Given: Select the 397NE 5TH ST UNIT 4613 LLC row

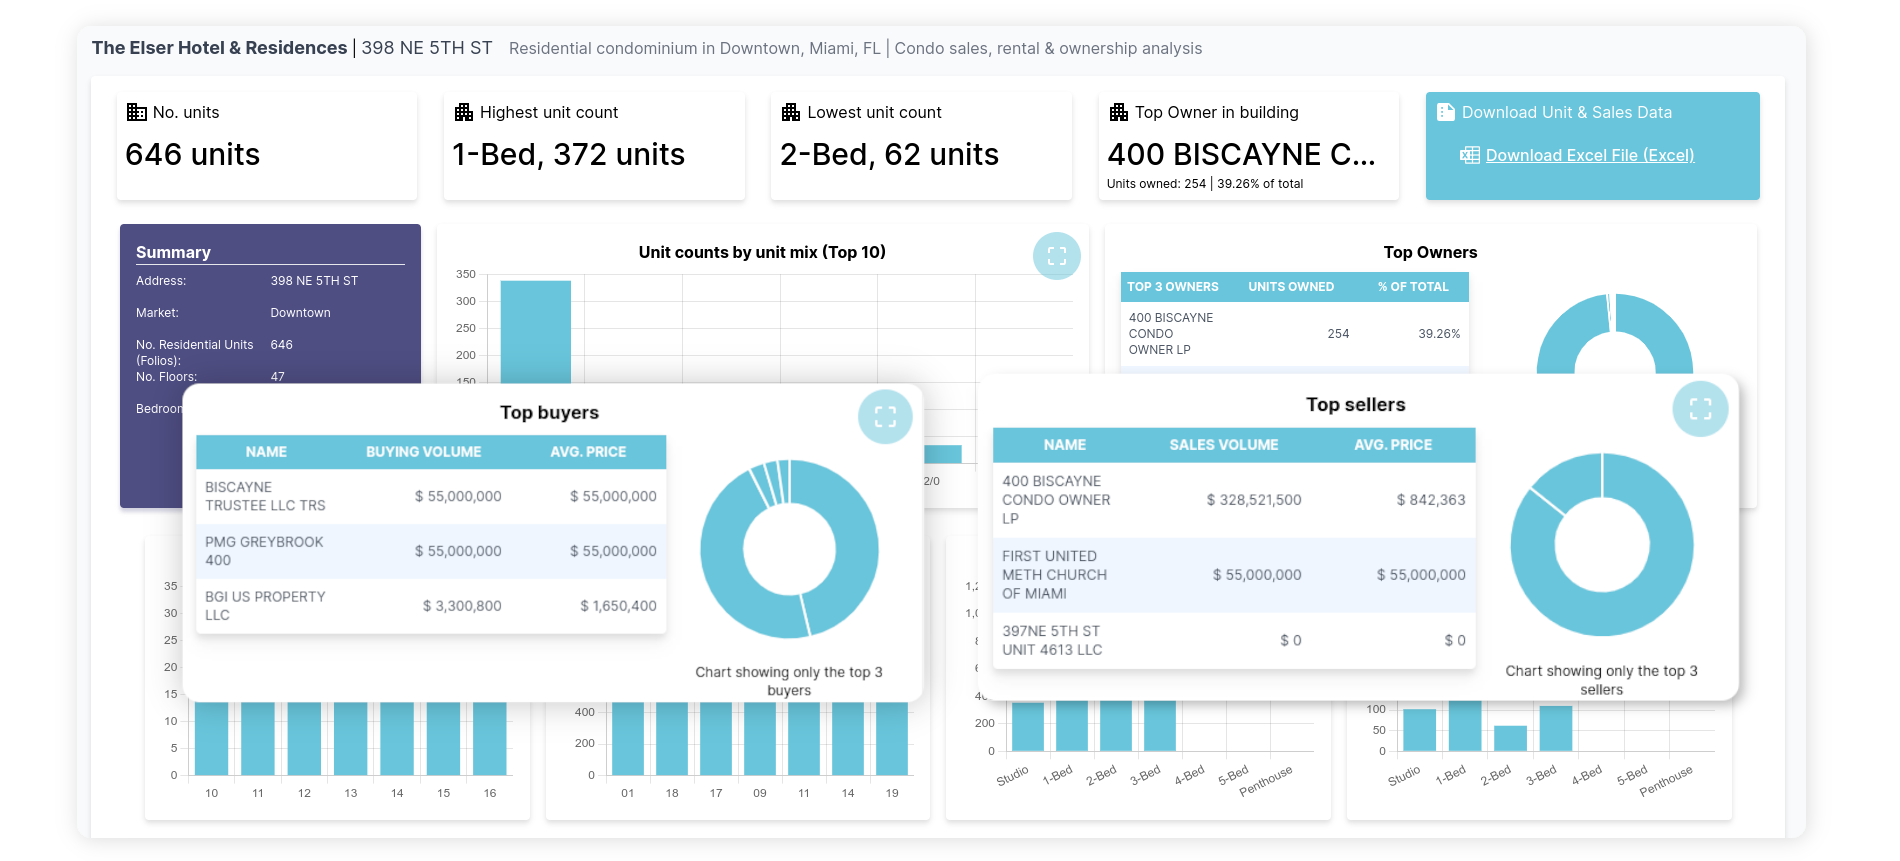Looking at the screenshot, I should coord(1234,640).
